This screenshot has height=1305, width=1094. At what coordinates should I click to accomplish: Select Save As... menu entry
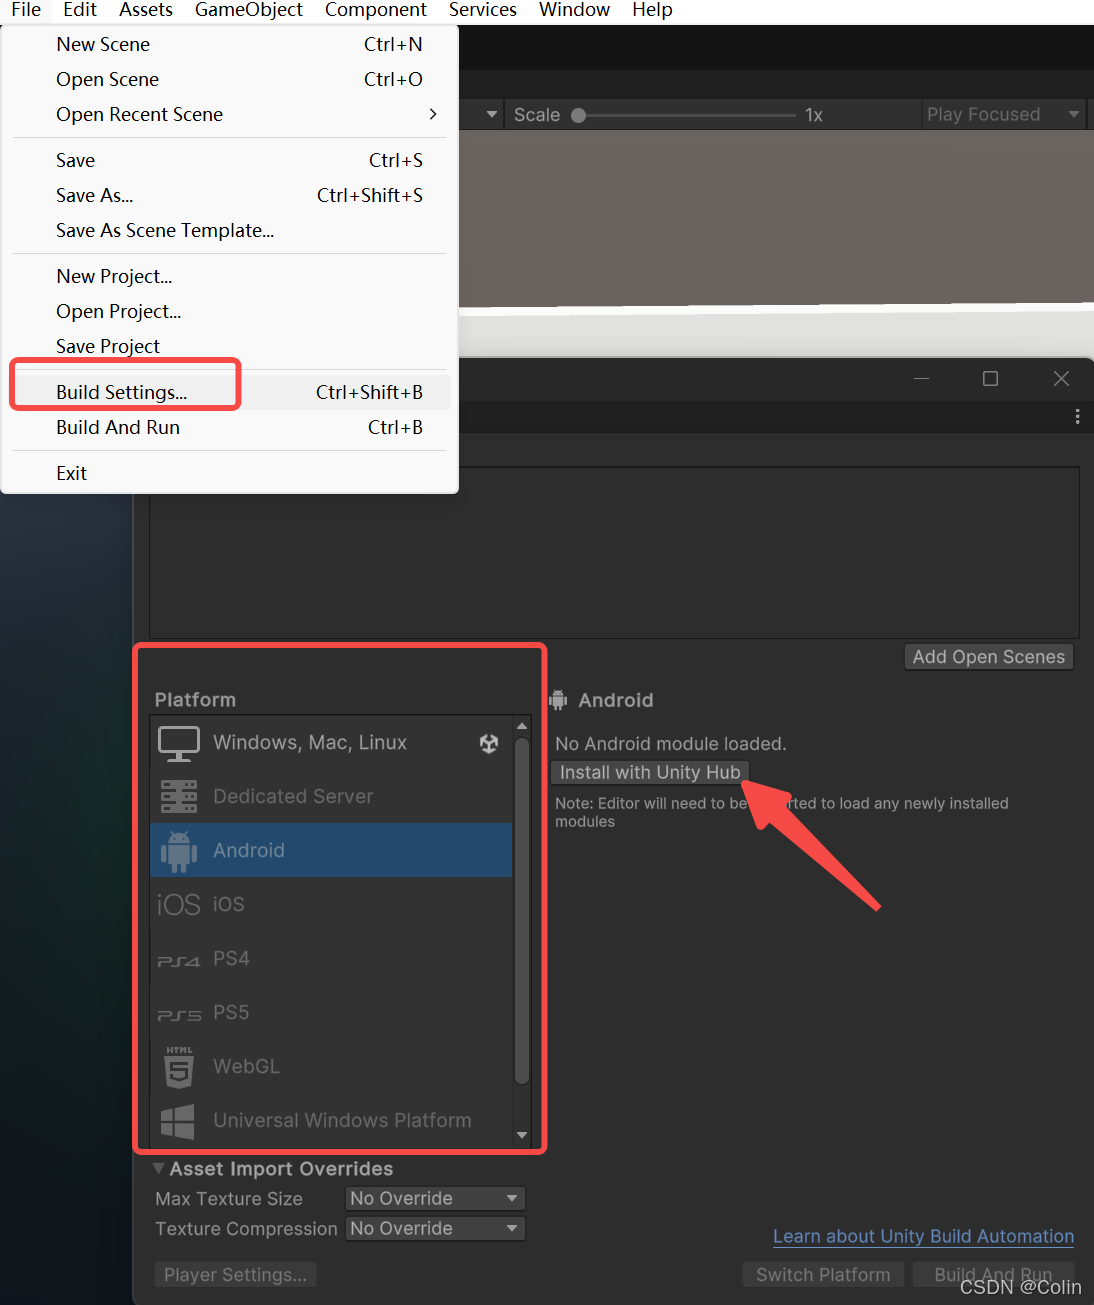(230, 195)
